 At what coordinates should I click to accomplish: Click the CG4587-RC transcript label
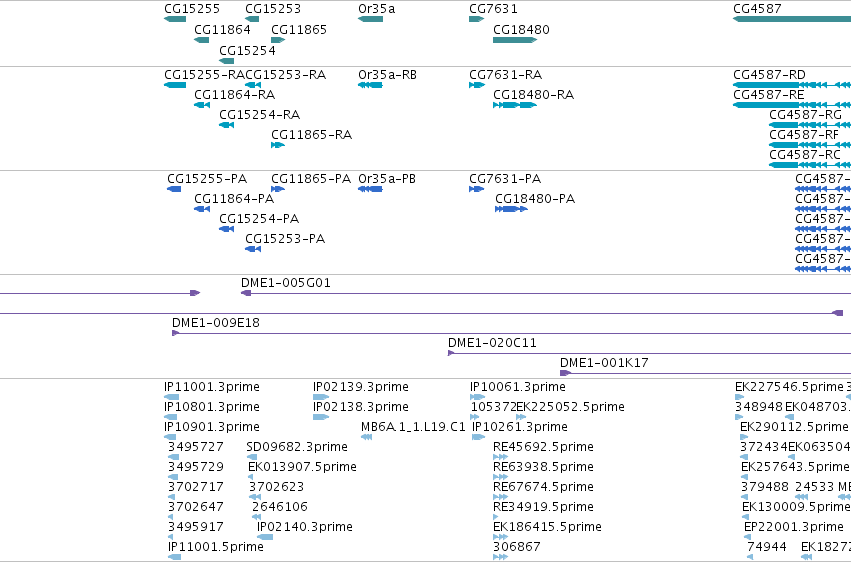805,155
